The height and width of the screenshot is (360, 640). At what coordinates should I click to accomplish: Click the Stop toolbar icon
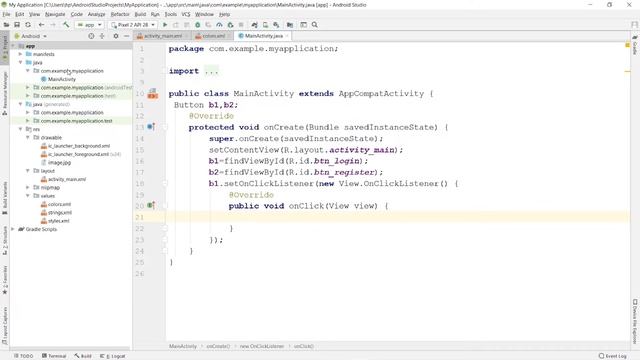coord(241,25)
